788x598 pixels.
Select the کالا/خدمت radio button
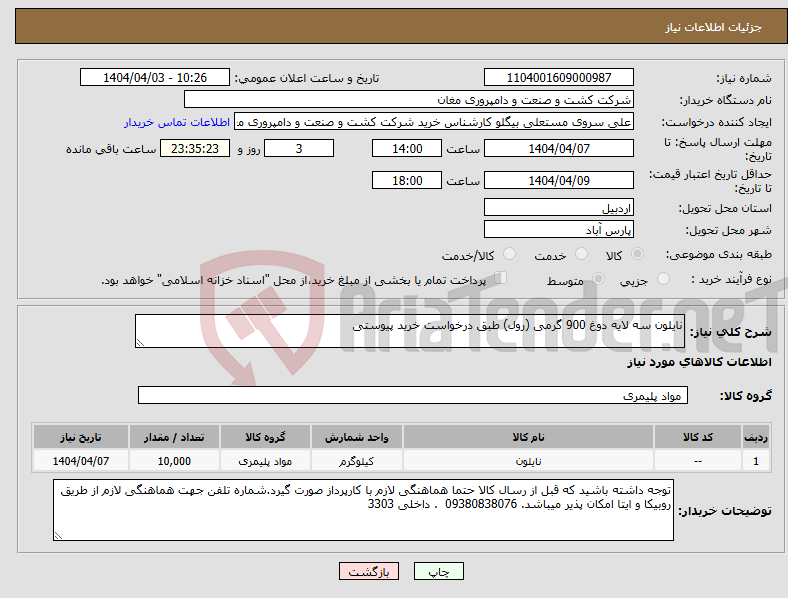pos(510,254)
